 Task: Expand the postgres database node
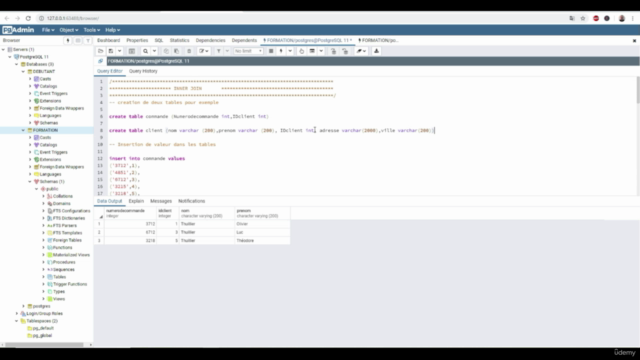click(x=23, y=306)
